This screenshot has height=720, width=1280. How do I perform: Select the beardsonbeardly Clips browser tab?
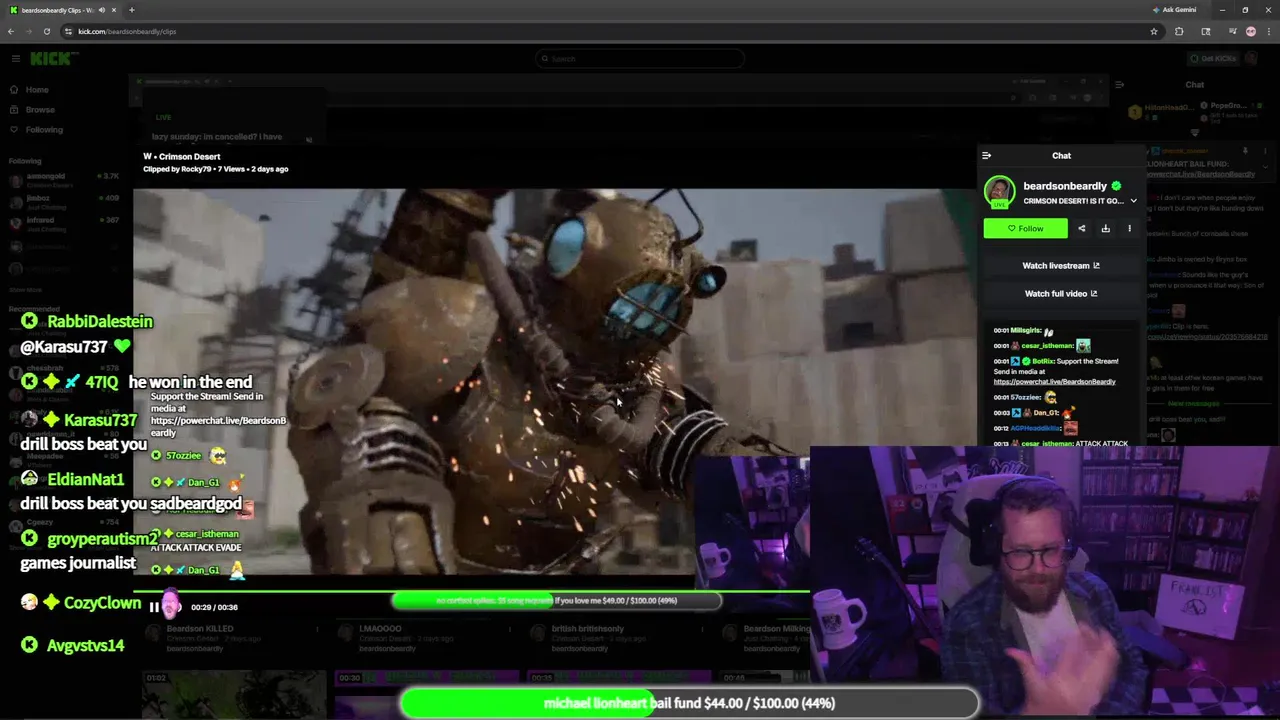62,10
